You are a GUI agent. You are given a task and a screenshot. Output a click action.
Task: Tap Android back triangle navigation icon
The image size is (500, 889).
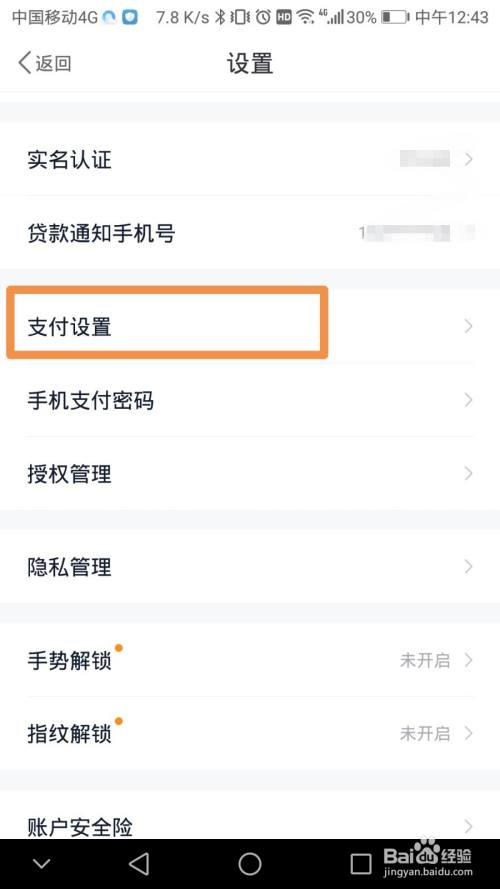[x=139, y=863]
